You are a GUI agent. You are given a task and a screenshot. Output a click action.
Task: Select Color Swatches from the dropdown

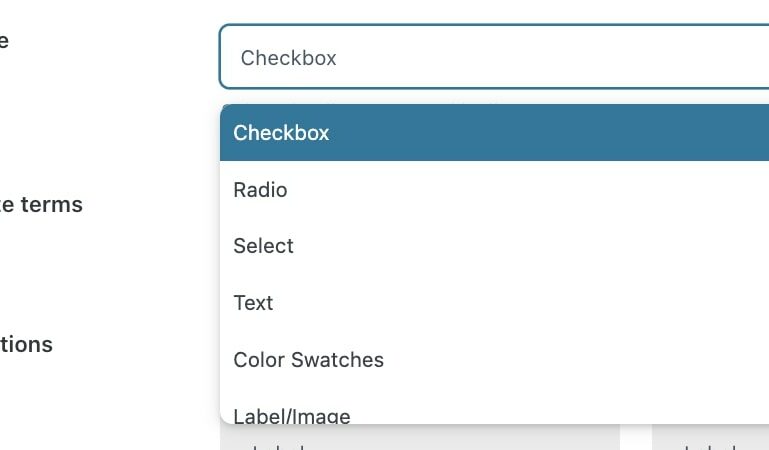pos(494,360)
